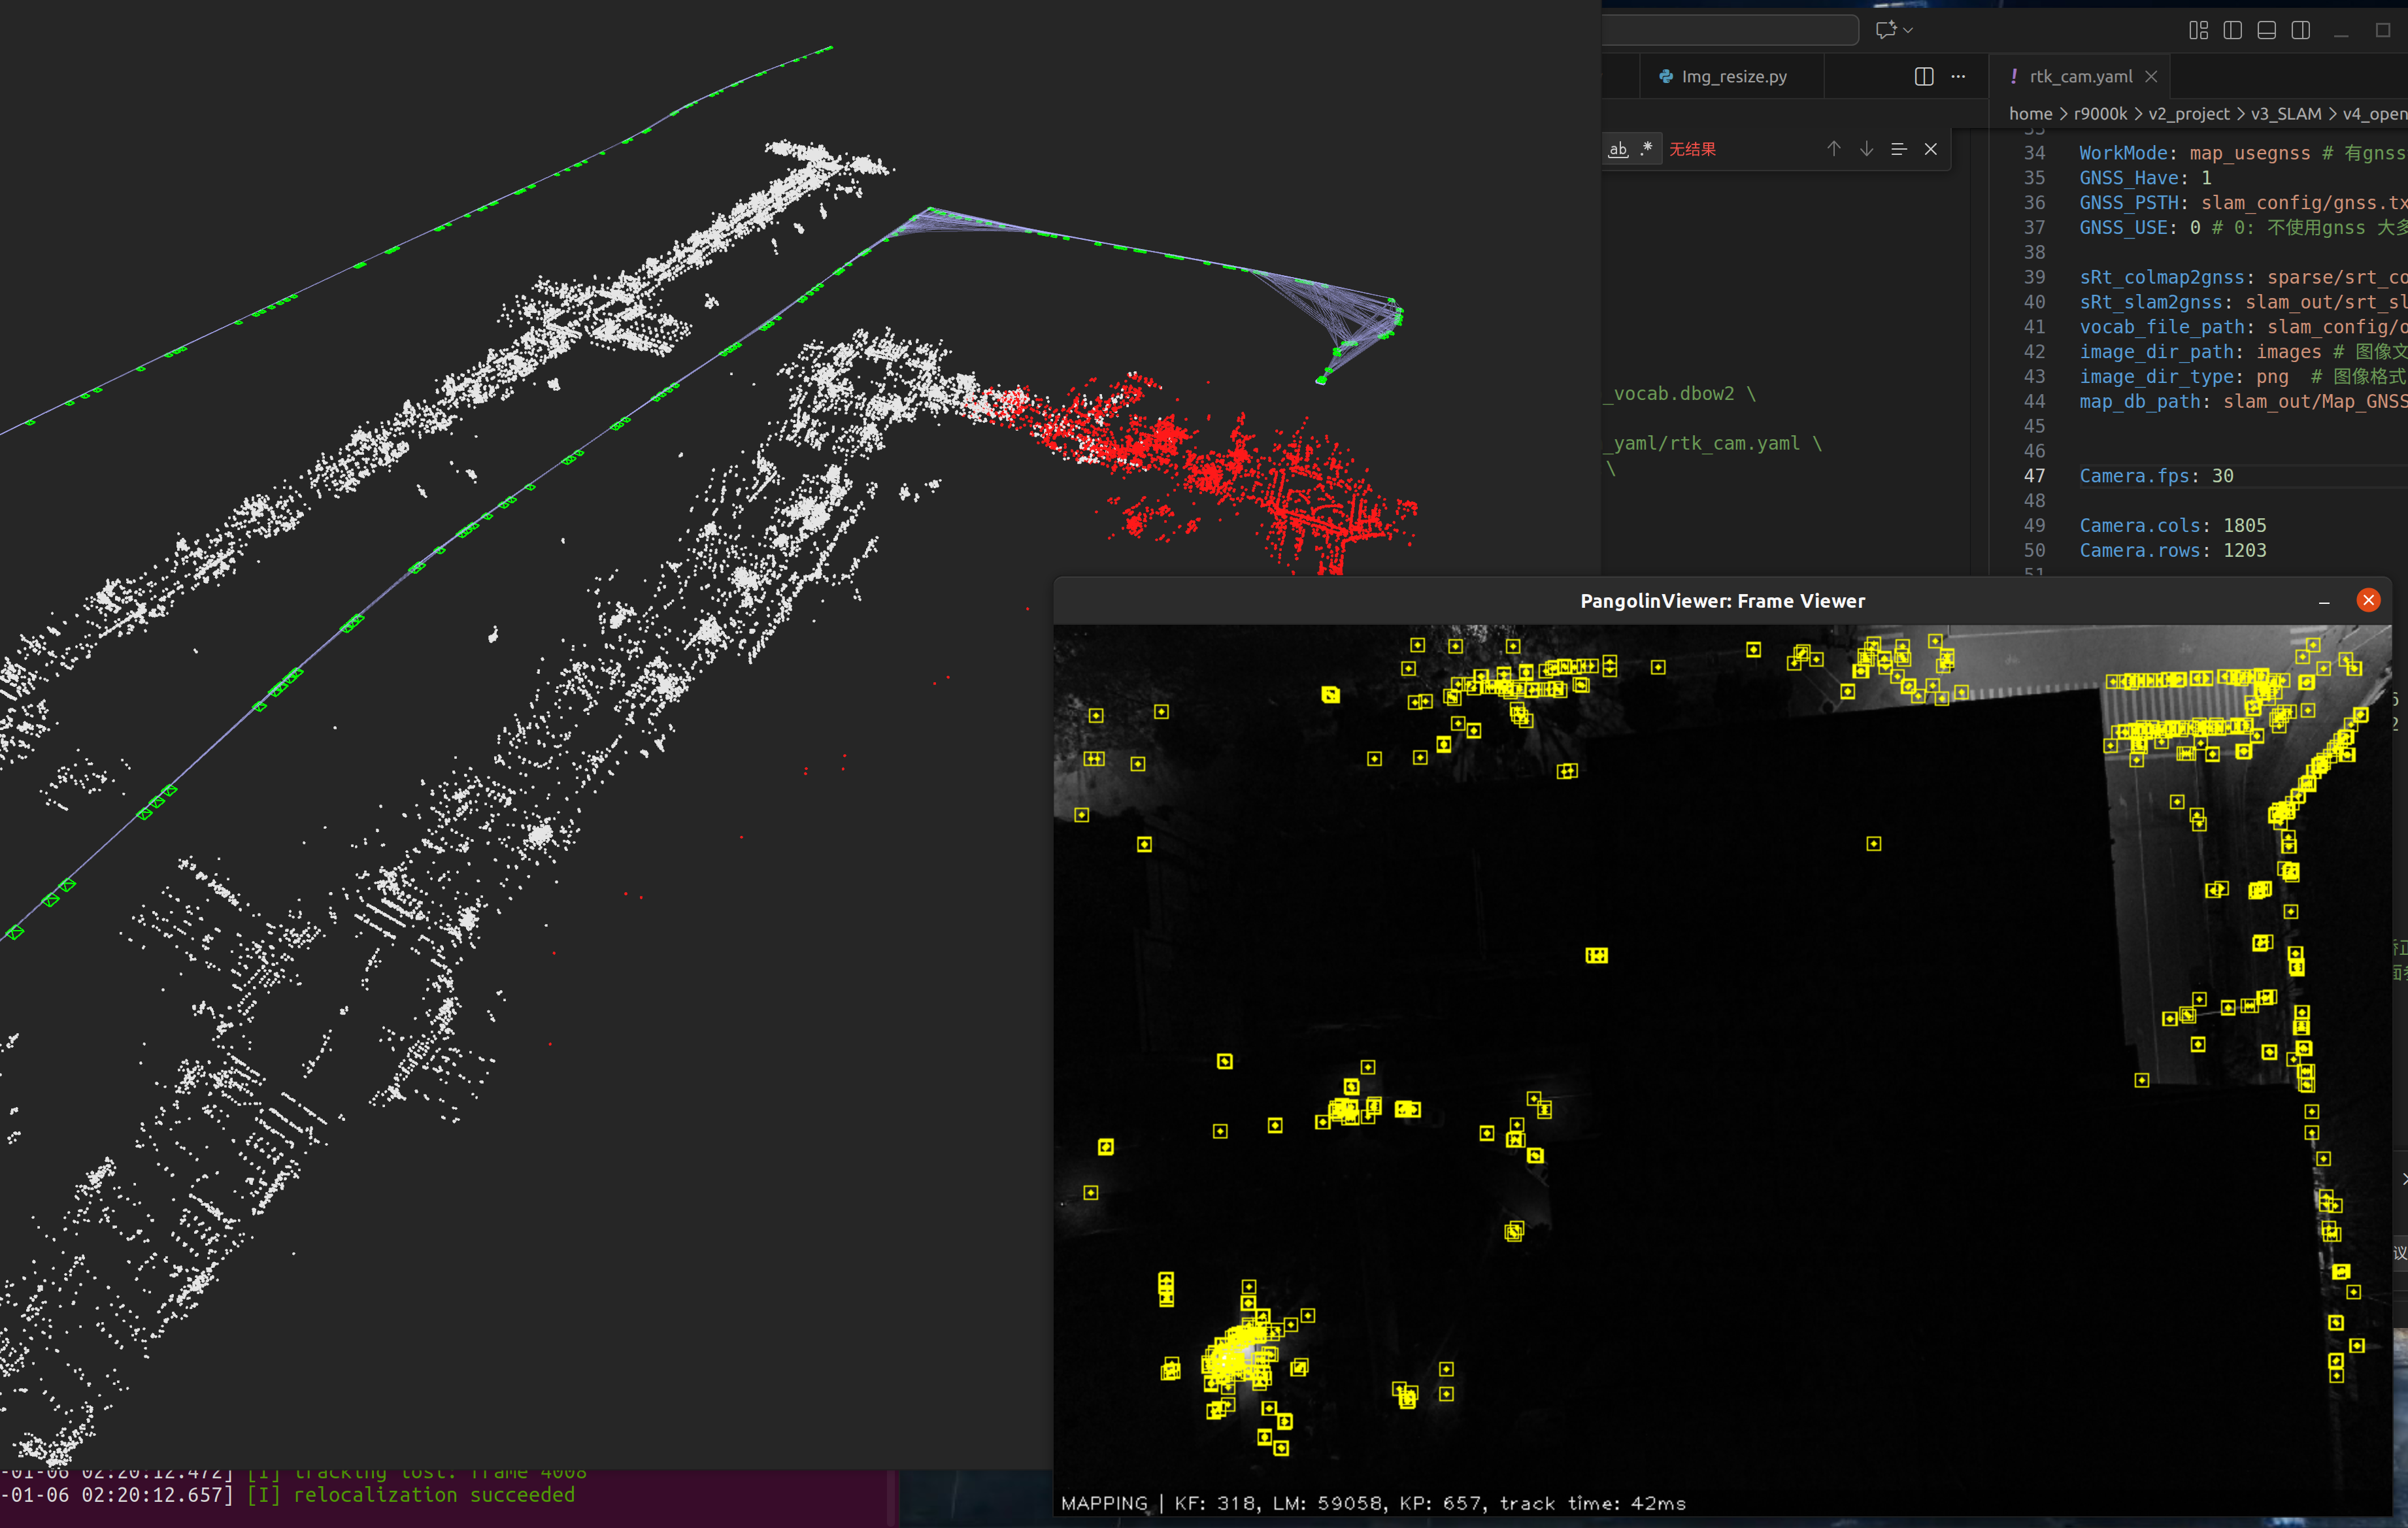Enable regular expression search option

[1646, 149]
